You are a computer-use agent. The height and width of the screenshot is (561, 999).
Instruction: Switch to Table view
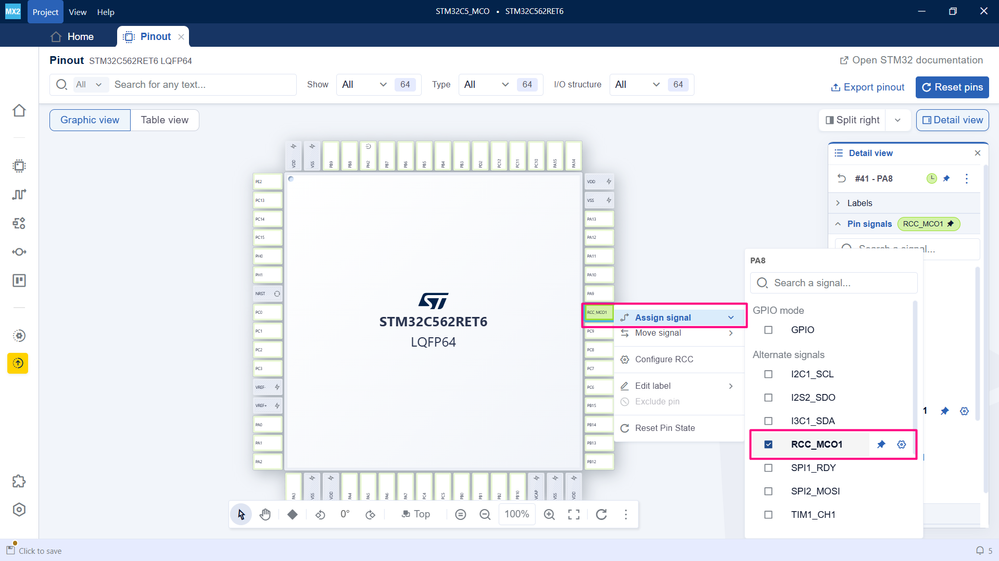pos(164,120)
